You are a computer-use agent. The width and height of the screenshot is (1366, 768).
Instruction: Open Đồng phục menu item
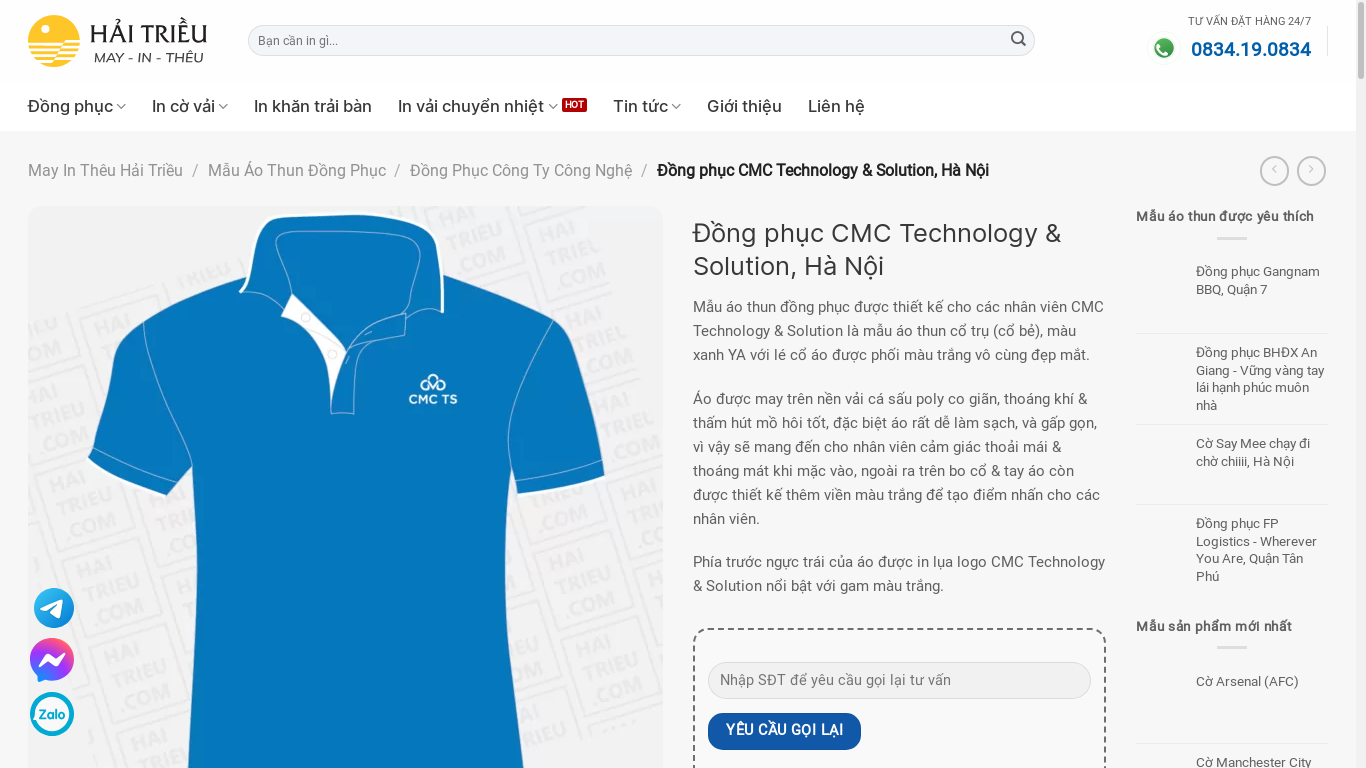click(70, 106)
